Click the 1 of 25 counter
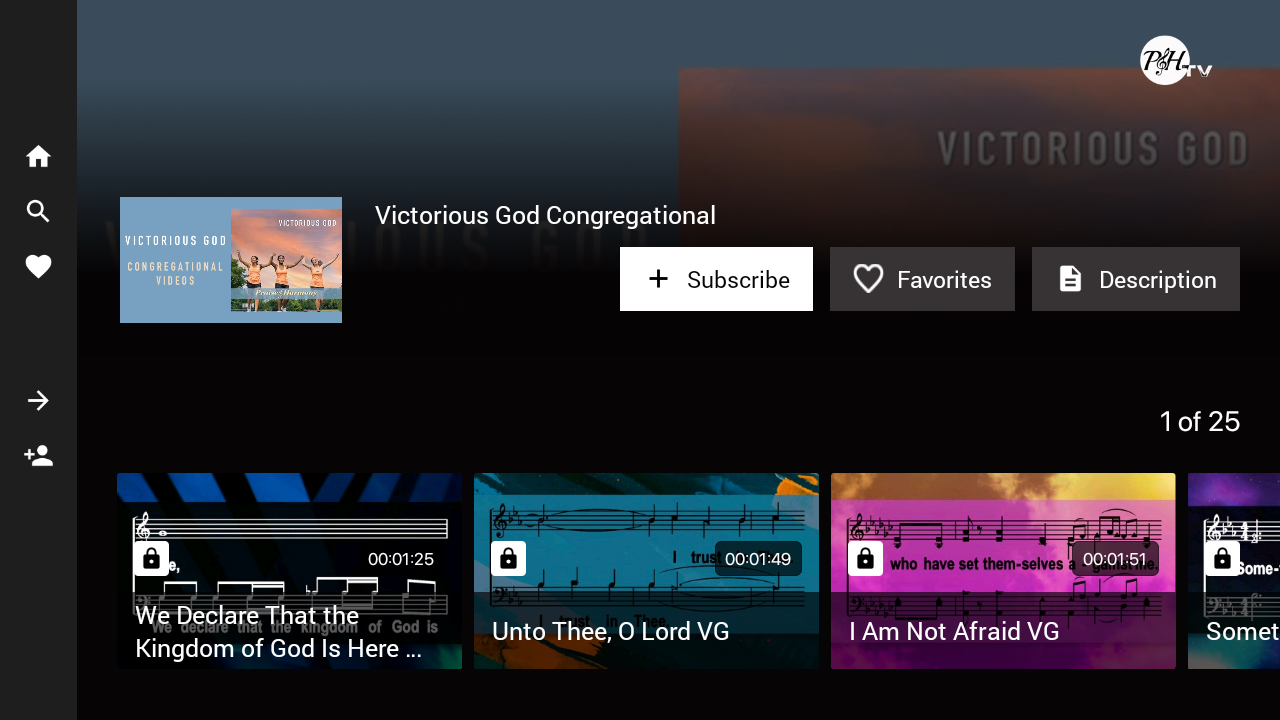The image size is (1280, 720). (1200, 422)
